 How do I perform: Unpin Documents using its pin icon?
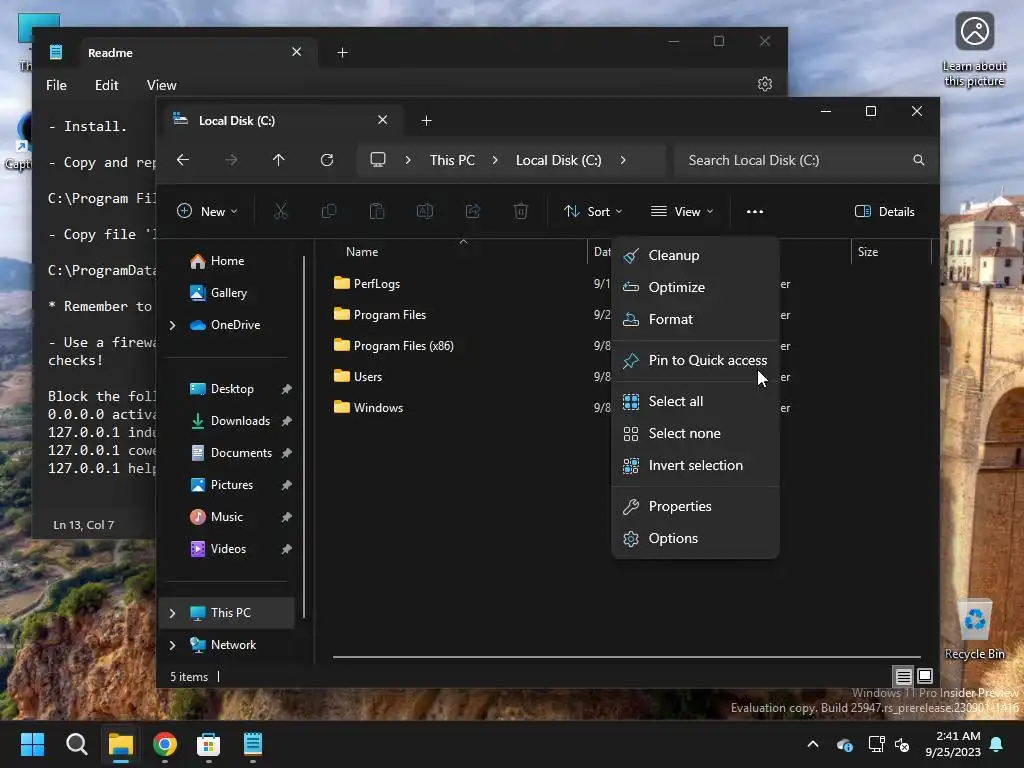(x=286, y=453)
